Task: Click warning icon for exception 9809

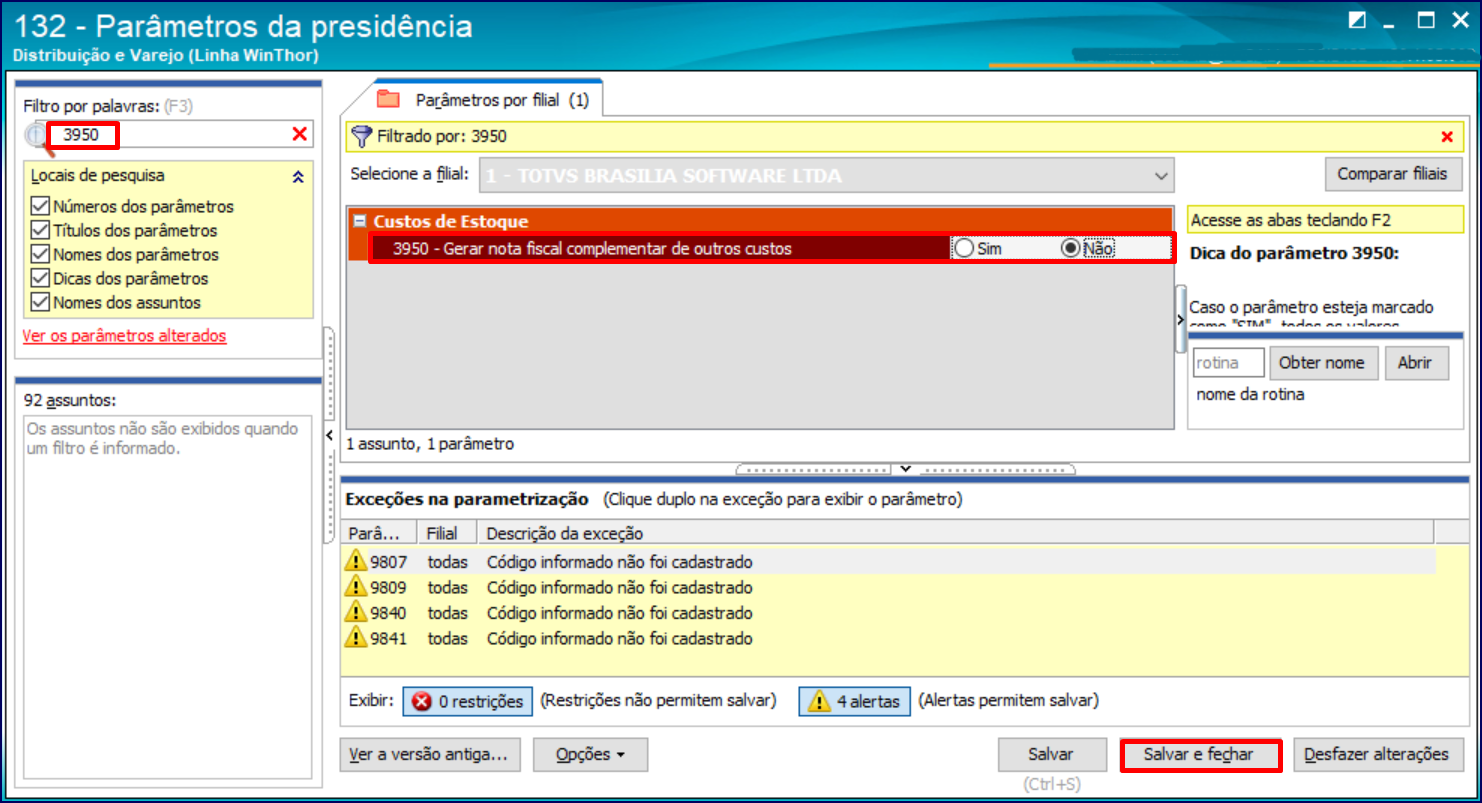Action: coord(356,586)
